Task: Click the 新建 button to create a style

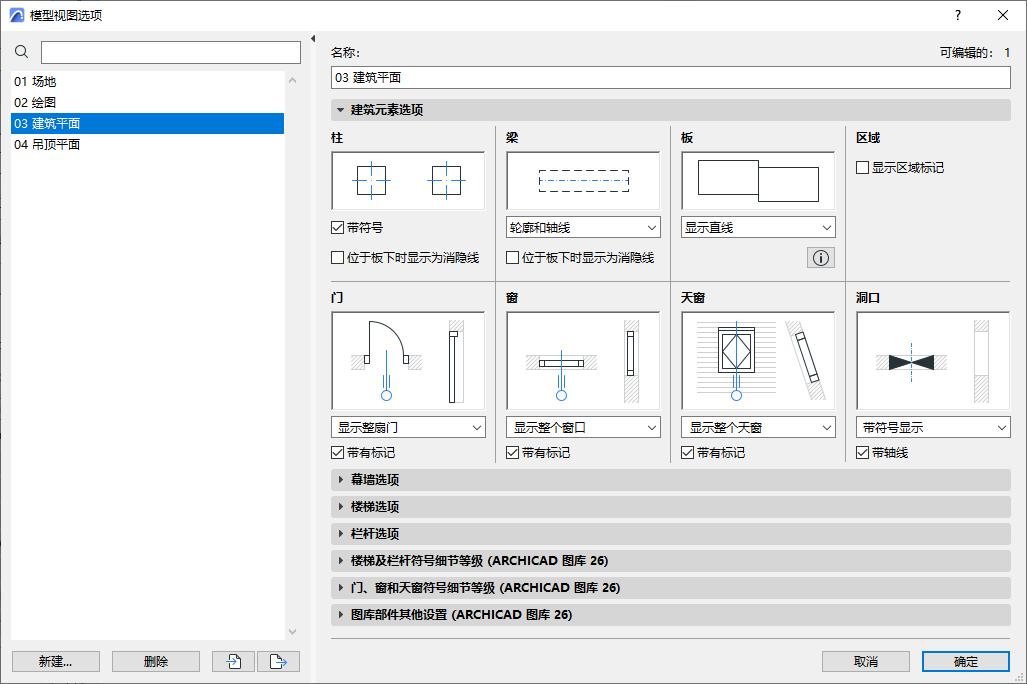Action: pos(55,661)
